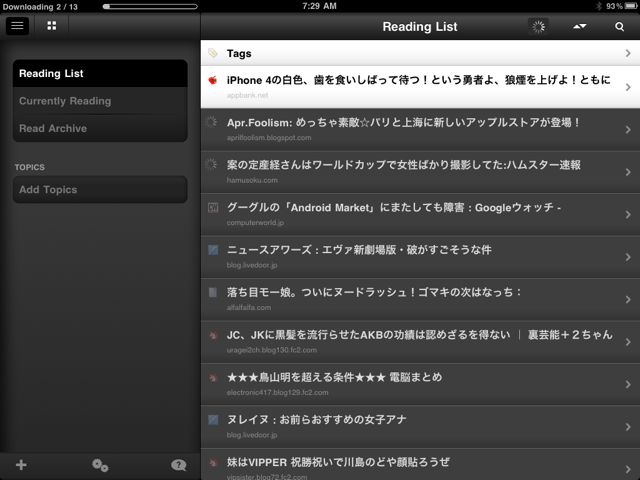Screen dimensions: 640x480
Task: Open the sort order arrows icon
Action: coord(580,27)
